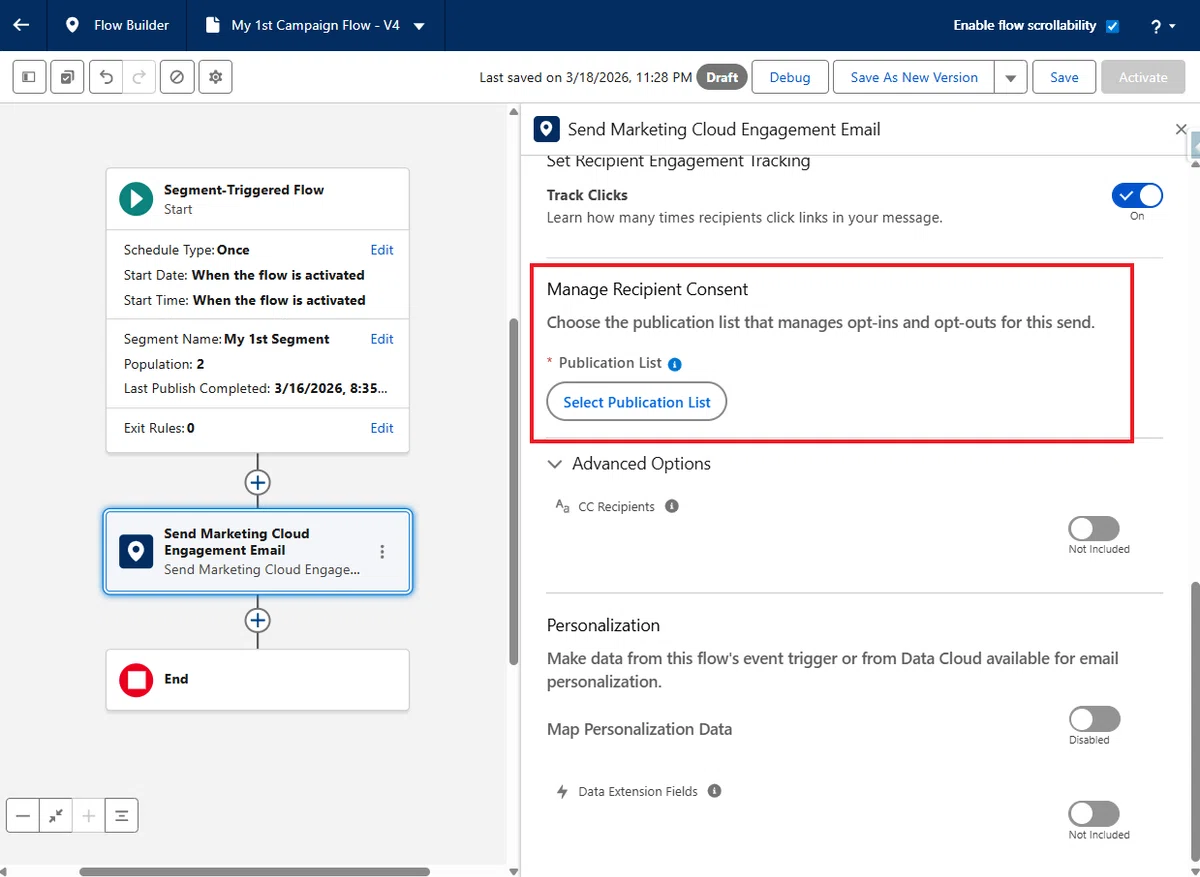Close the Send Email properties panel

click(x=1181, y=129)
